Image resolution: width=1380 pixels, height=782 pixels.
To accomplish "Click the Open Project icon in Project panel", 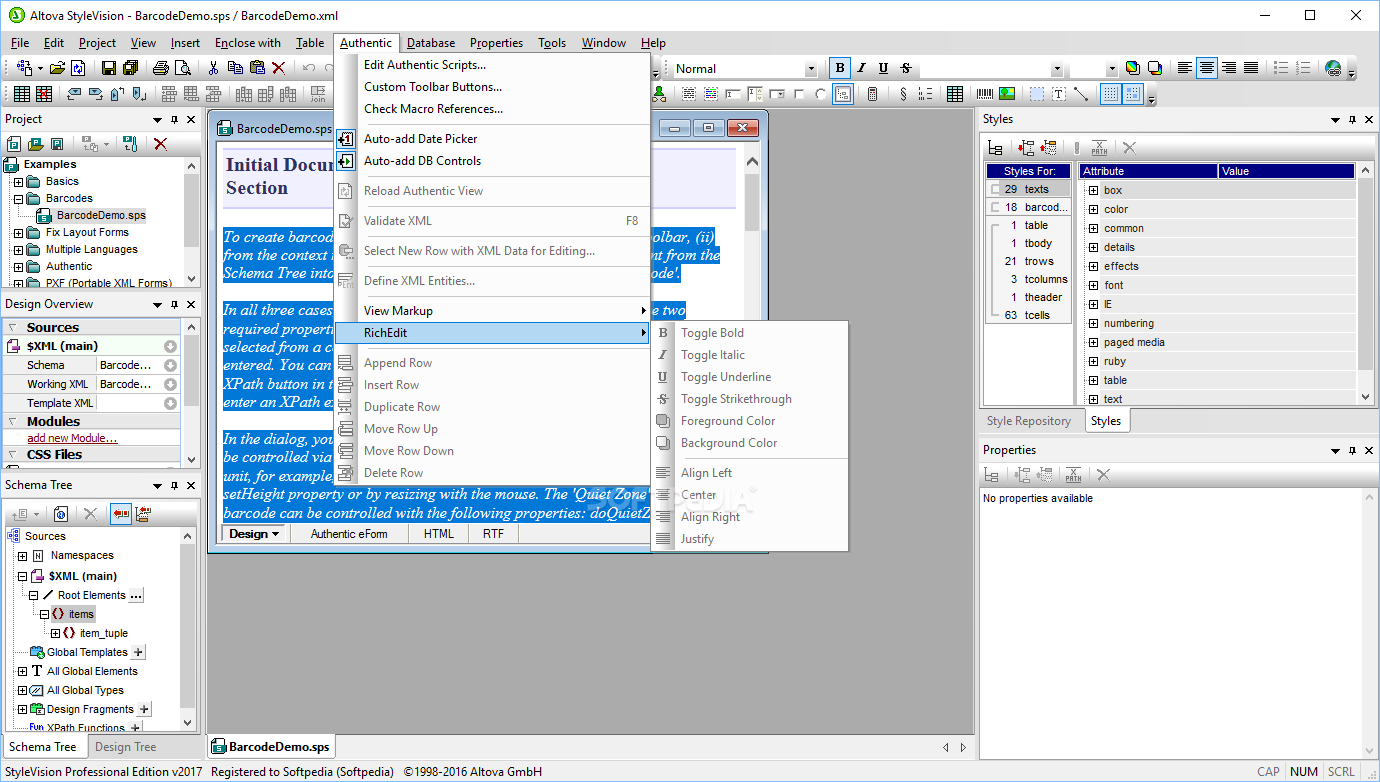I will coord(36,144).
